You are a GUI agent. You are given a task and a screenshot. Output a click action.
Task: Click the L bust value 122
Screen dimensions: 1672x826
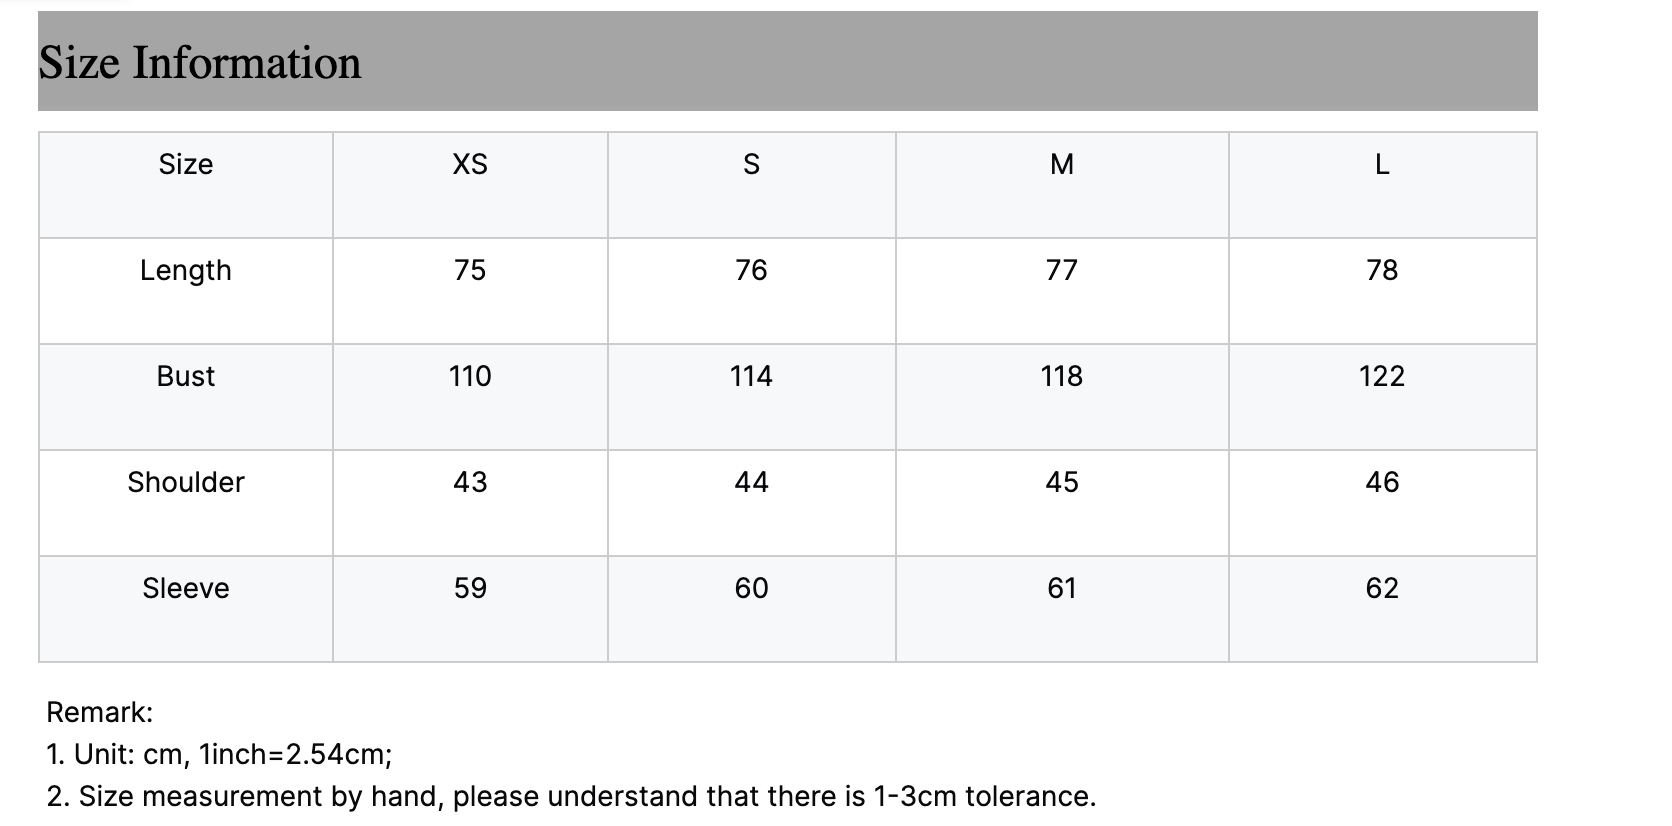(x=1382, y=376)
